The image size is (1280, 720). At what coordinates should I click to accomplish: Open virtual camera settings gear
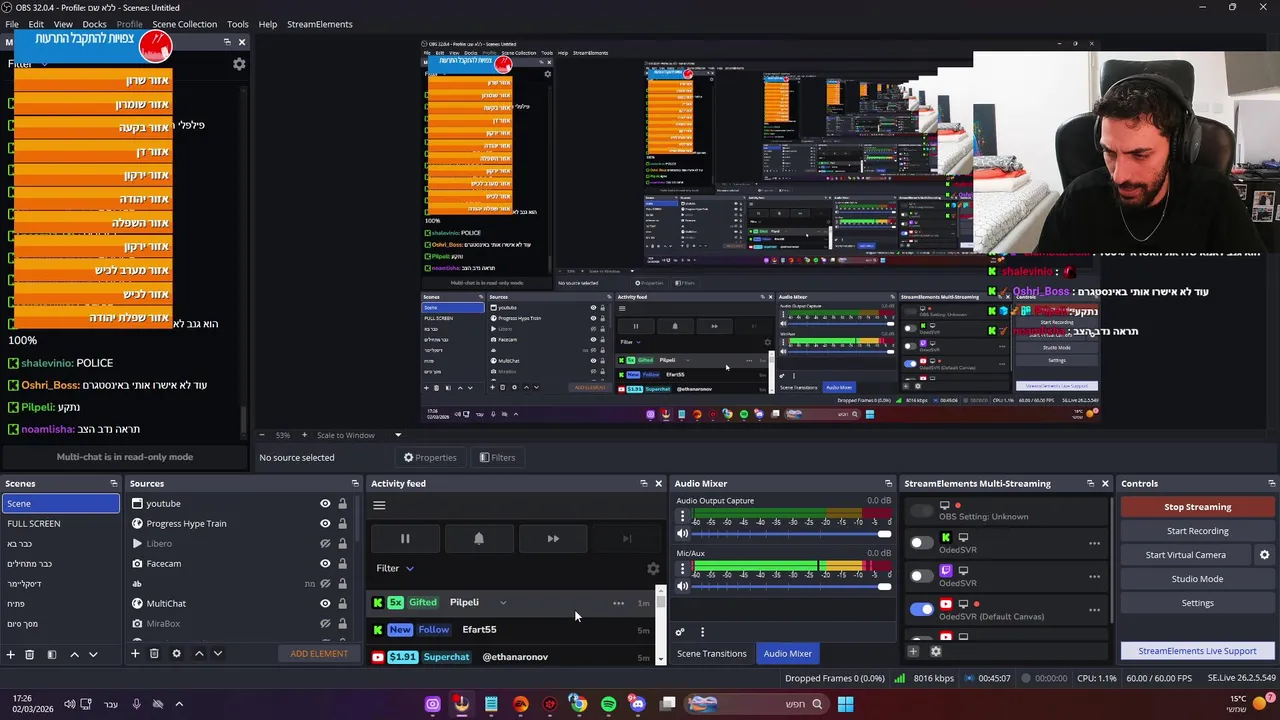click(1264, 555)
